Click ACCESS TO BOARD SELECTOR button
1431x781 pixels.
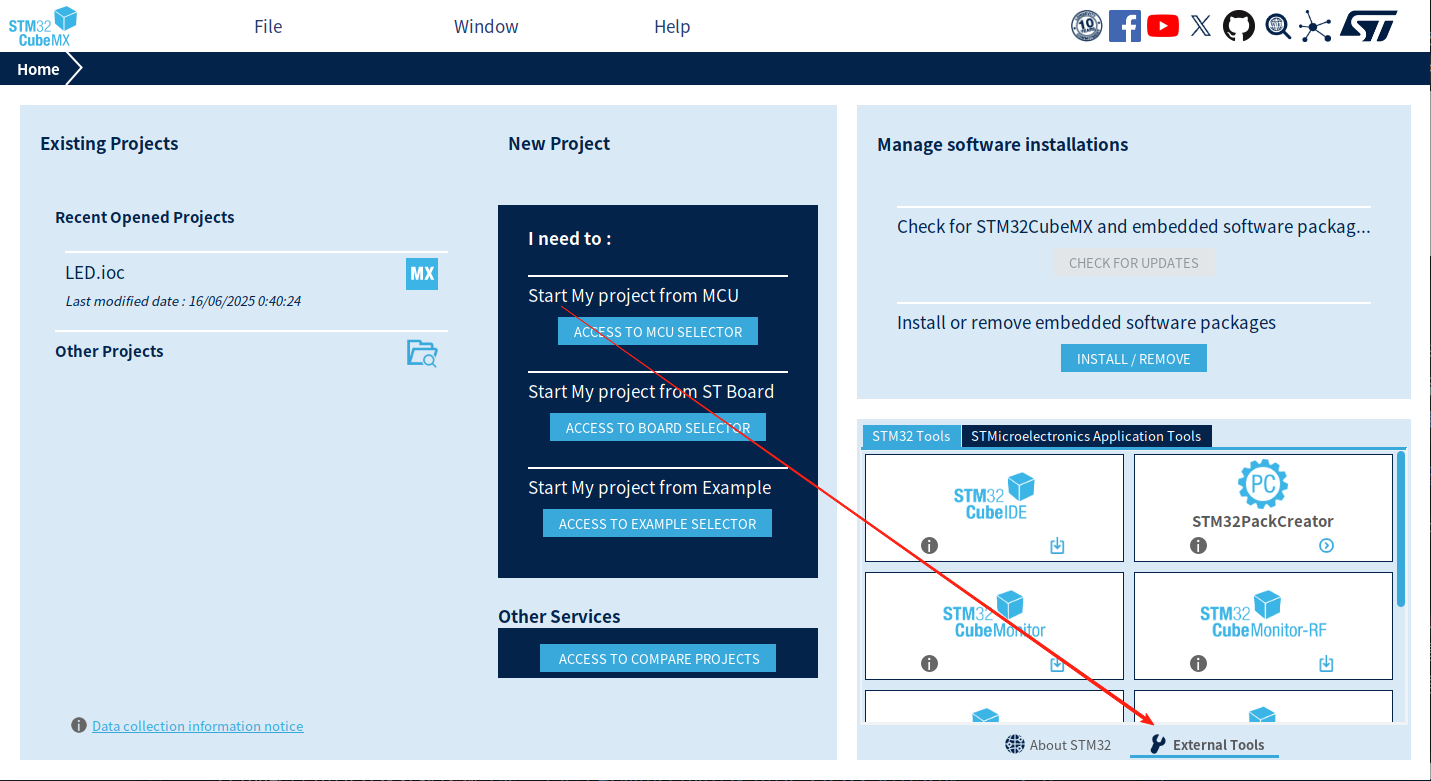click(x=658, y=428)
